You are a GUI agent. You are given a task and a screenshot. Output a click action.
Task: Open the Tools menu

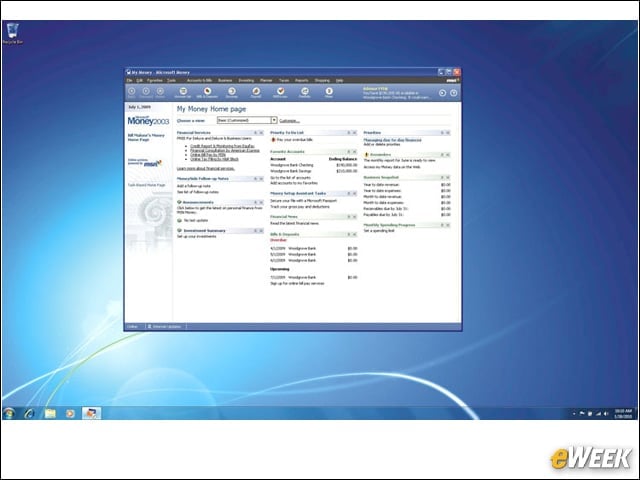click(x=171, y=80)
